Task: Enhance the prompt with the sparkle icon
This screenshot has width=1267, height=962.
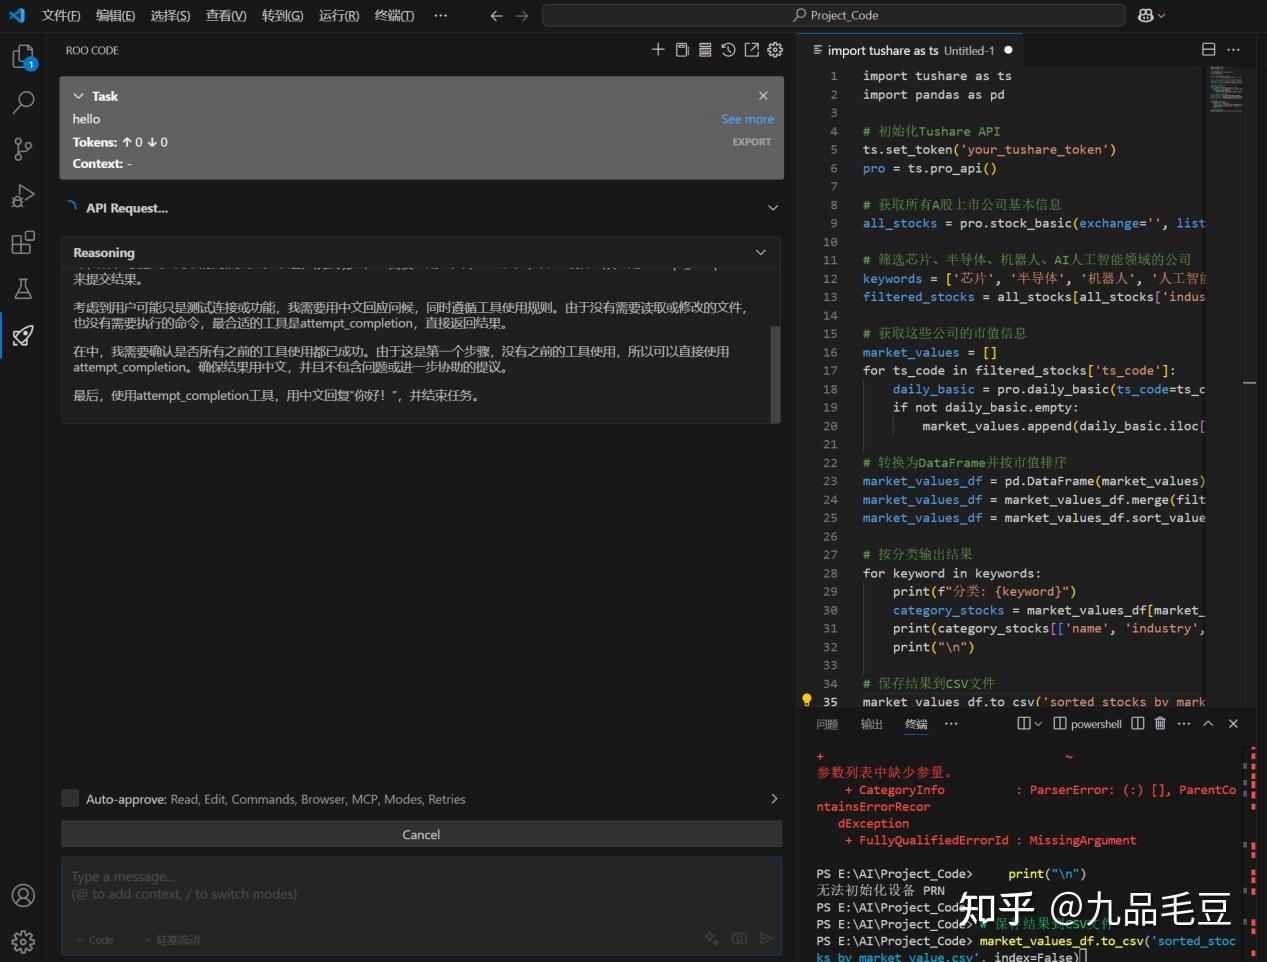Action: [x=712, y=938]
